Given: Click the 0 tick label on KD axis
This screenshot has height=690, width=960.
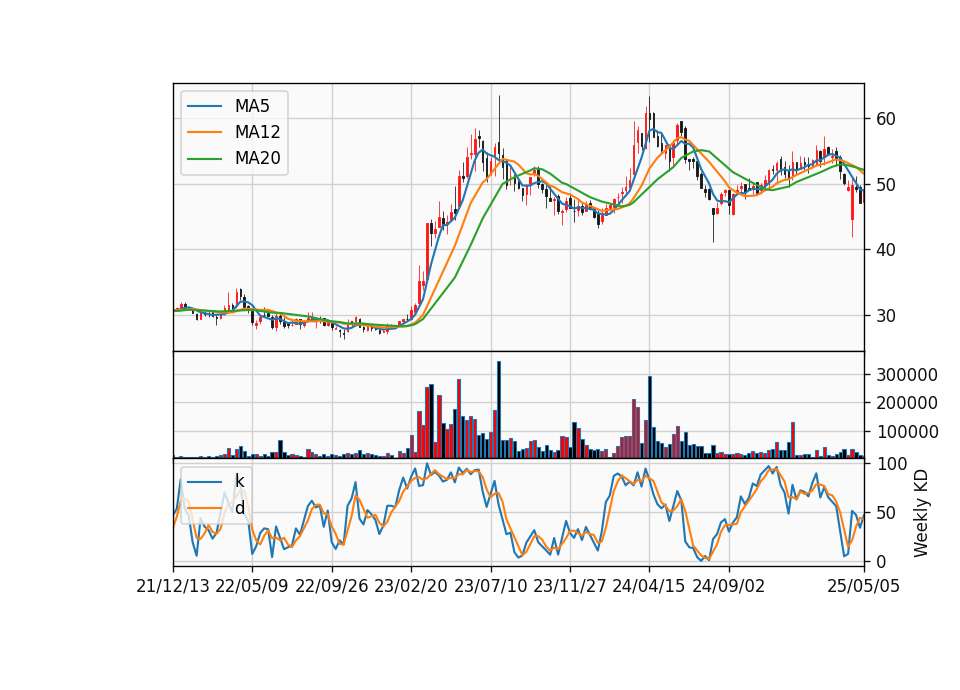Looking at the screenshot, I should point(881,561).
